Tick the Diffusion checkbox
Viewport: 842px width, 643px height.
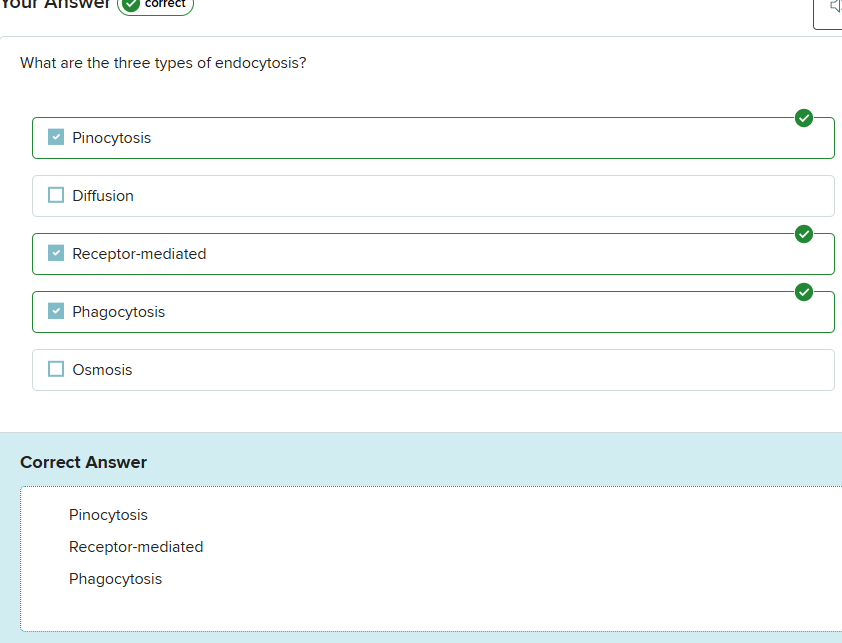(56, 195)
